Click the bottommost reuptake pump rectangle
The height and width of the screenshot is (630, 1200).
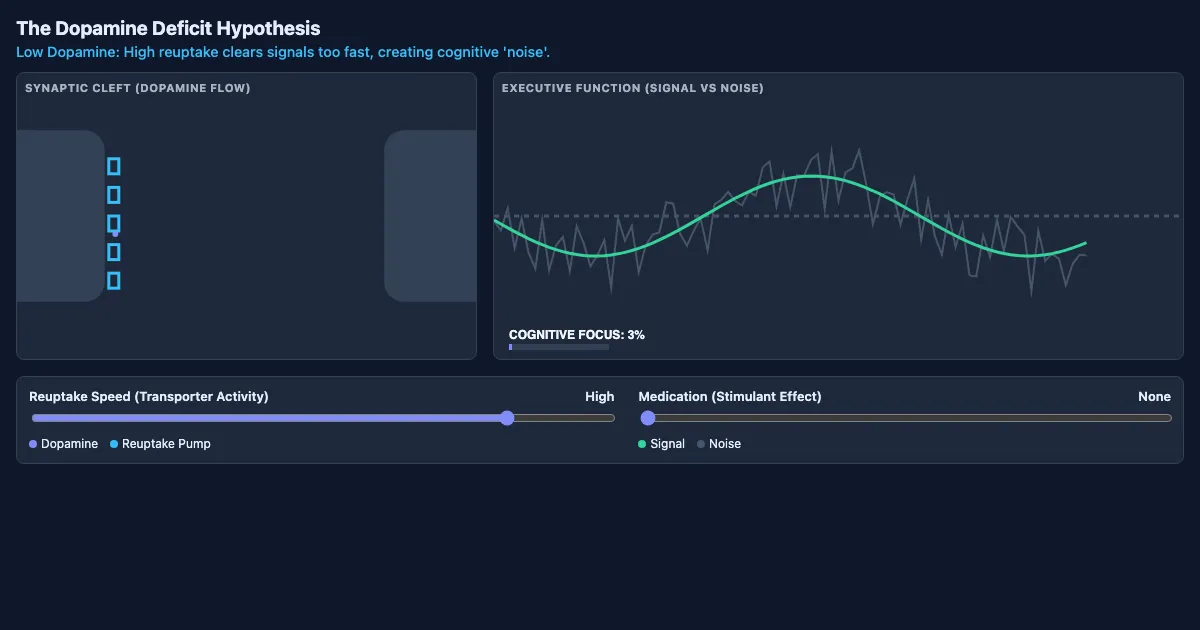[x=114, y=281]
